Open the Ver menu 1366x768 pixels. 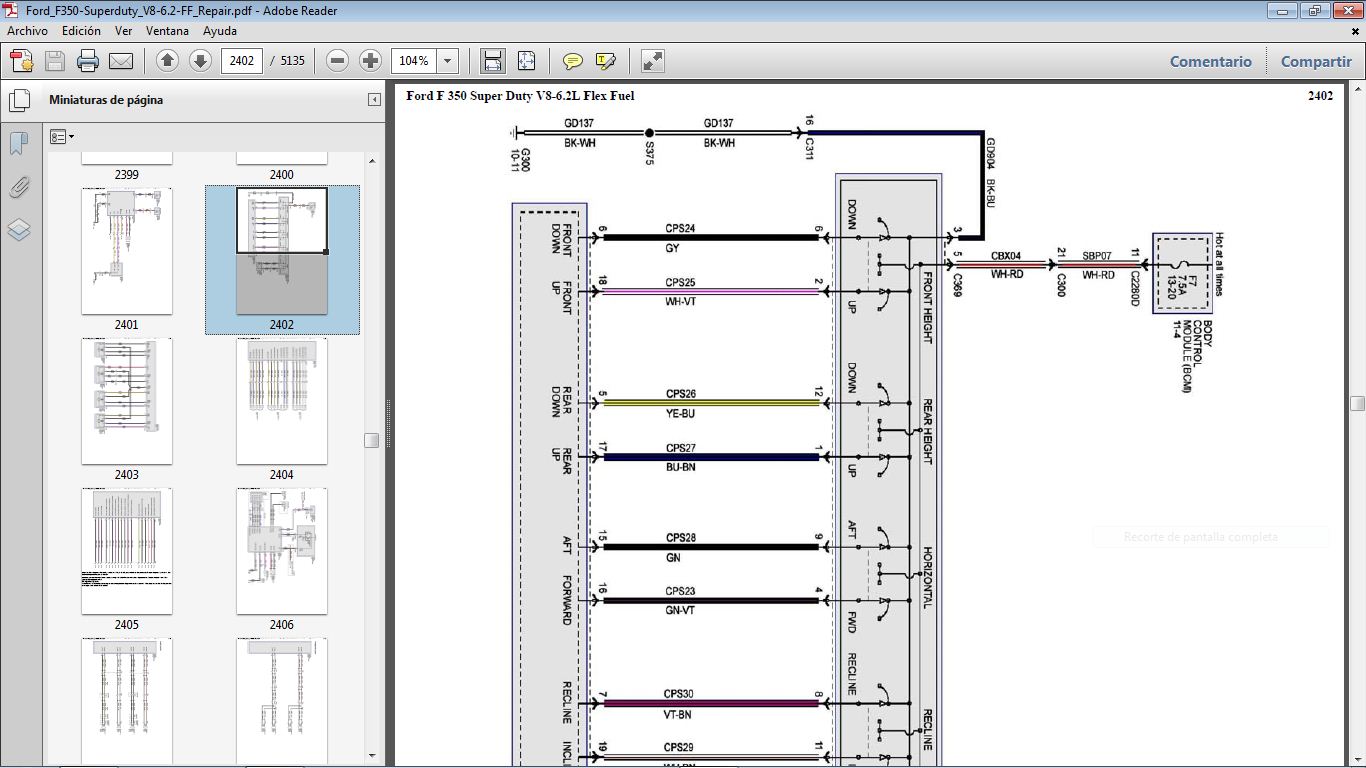pyautogui.click(x=124, y=31)
